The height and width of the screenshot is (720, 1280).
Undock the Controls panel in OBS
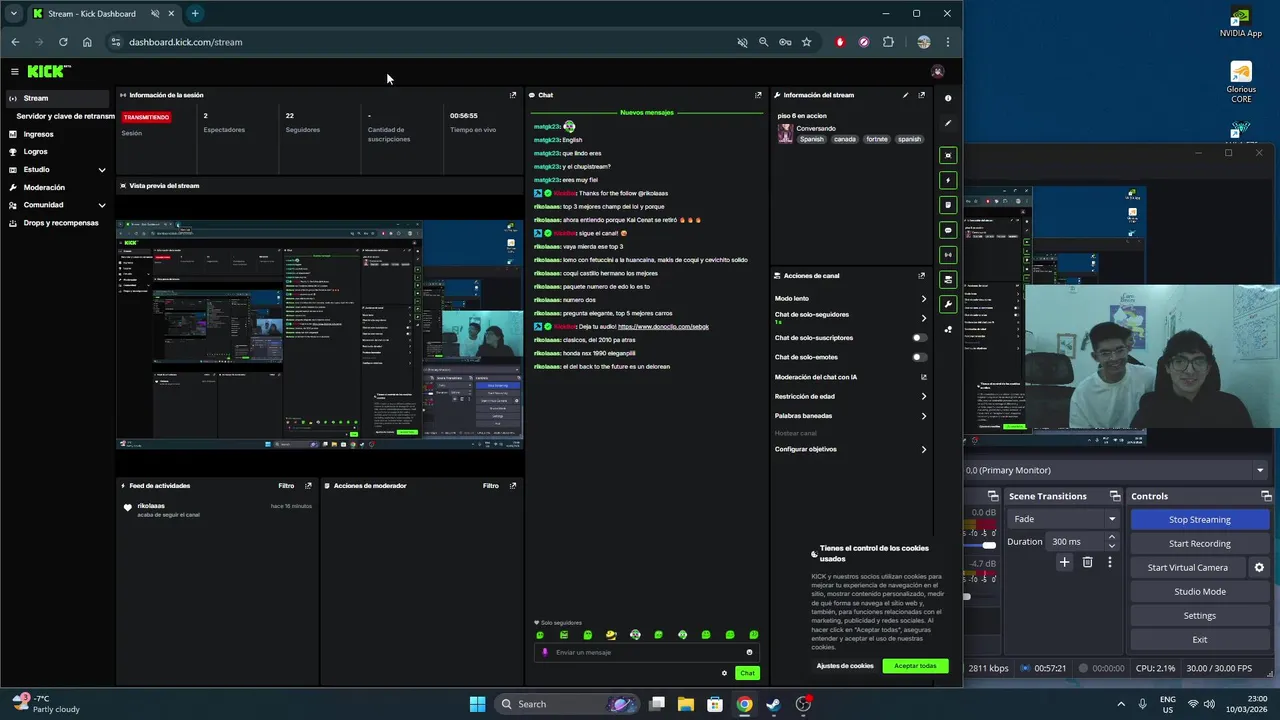[x=1267, y=496]
